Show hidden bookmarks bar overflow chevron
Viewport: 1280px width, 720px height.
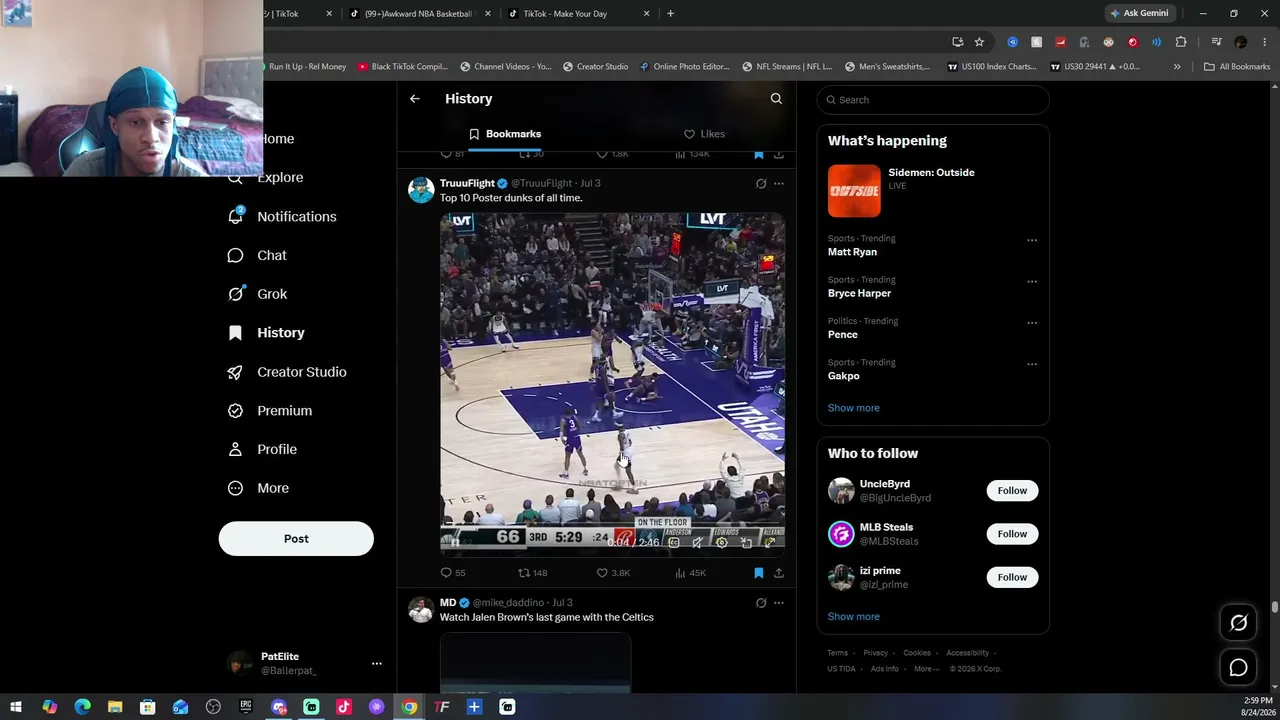click(x=1177, y=67)
